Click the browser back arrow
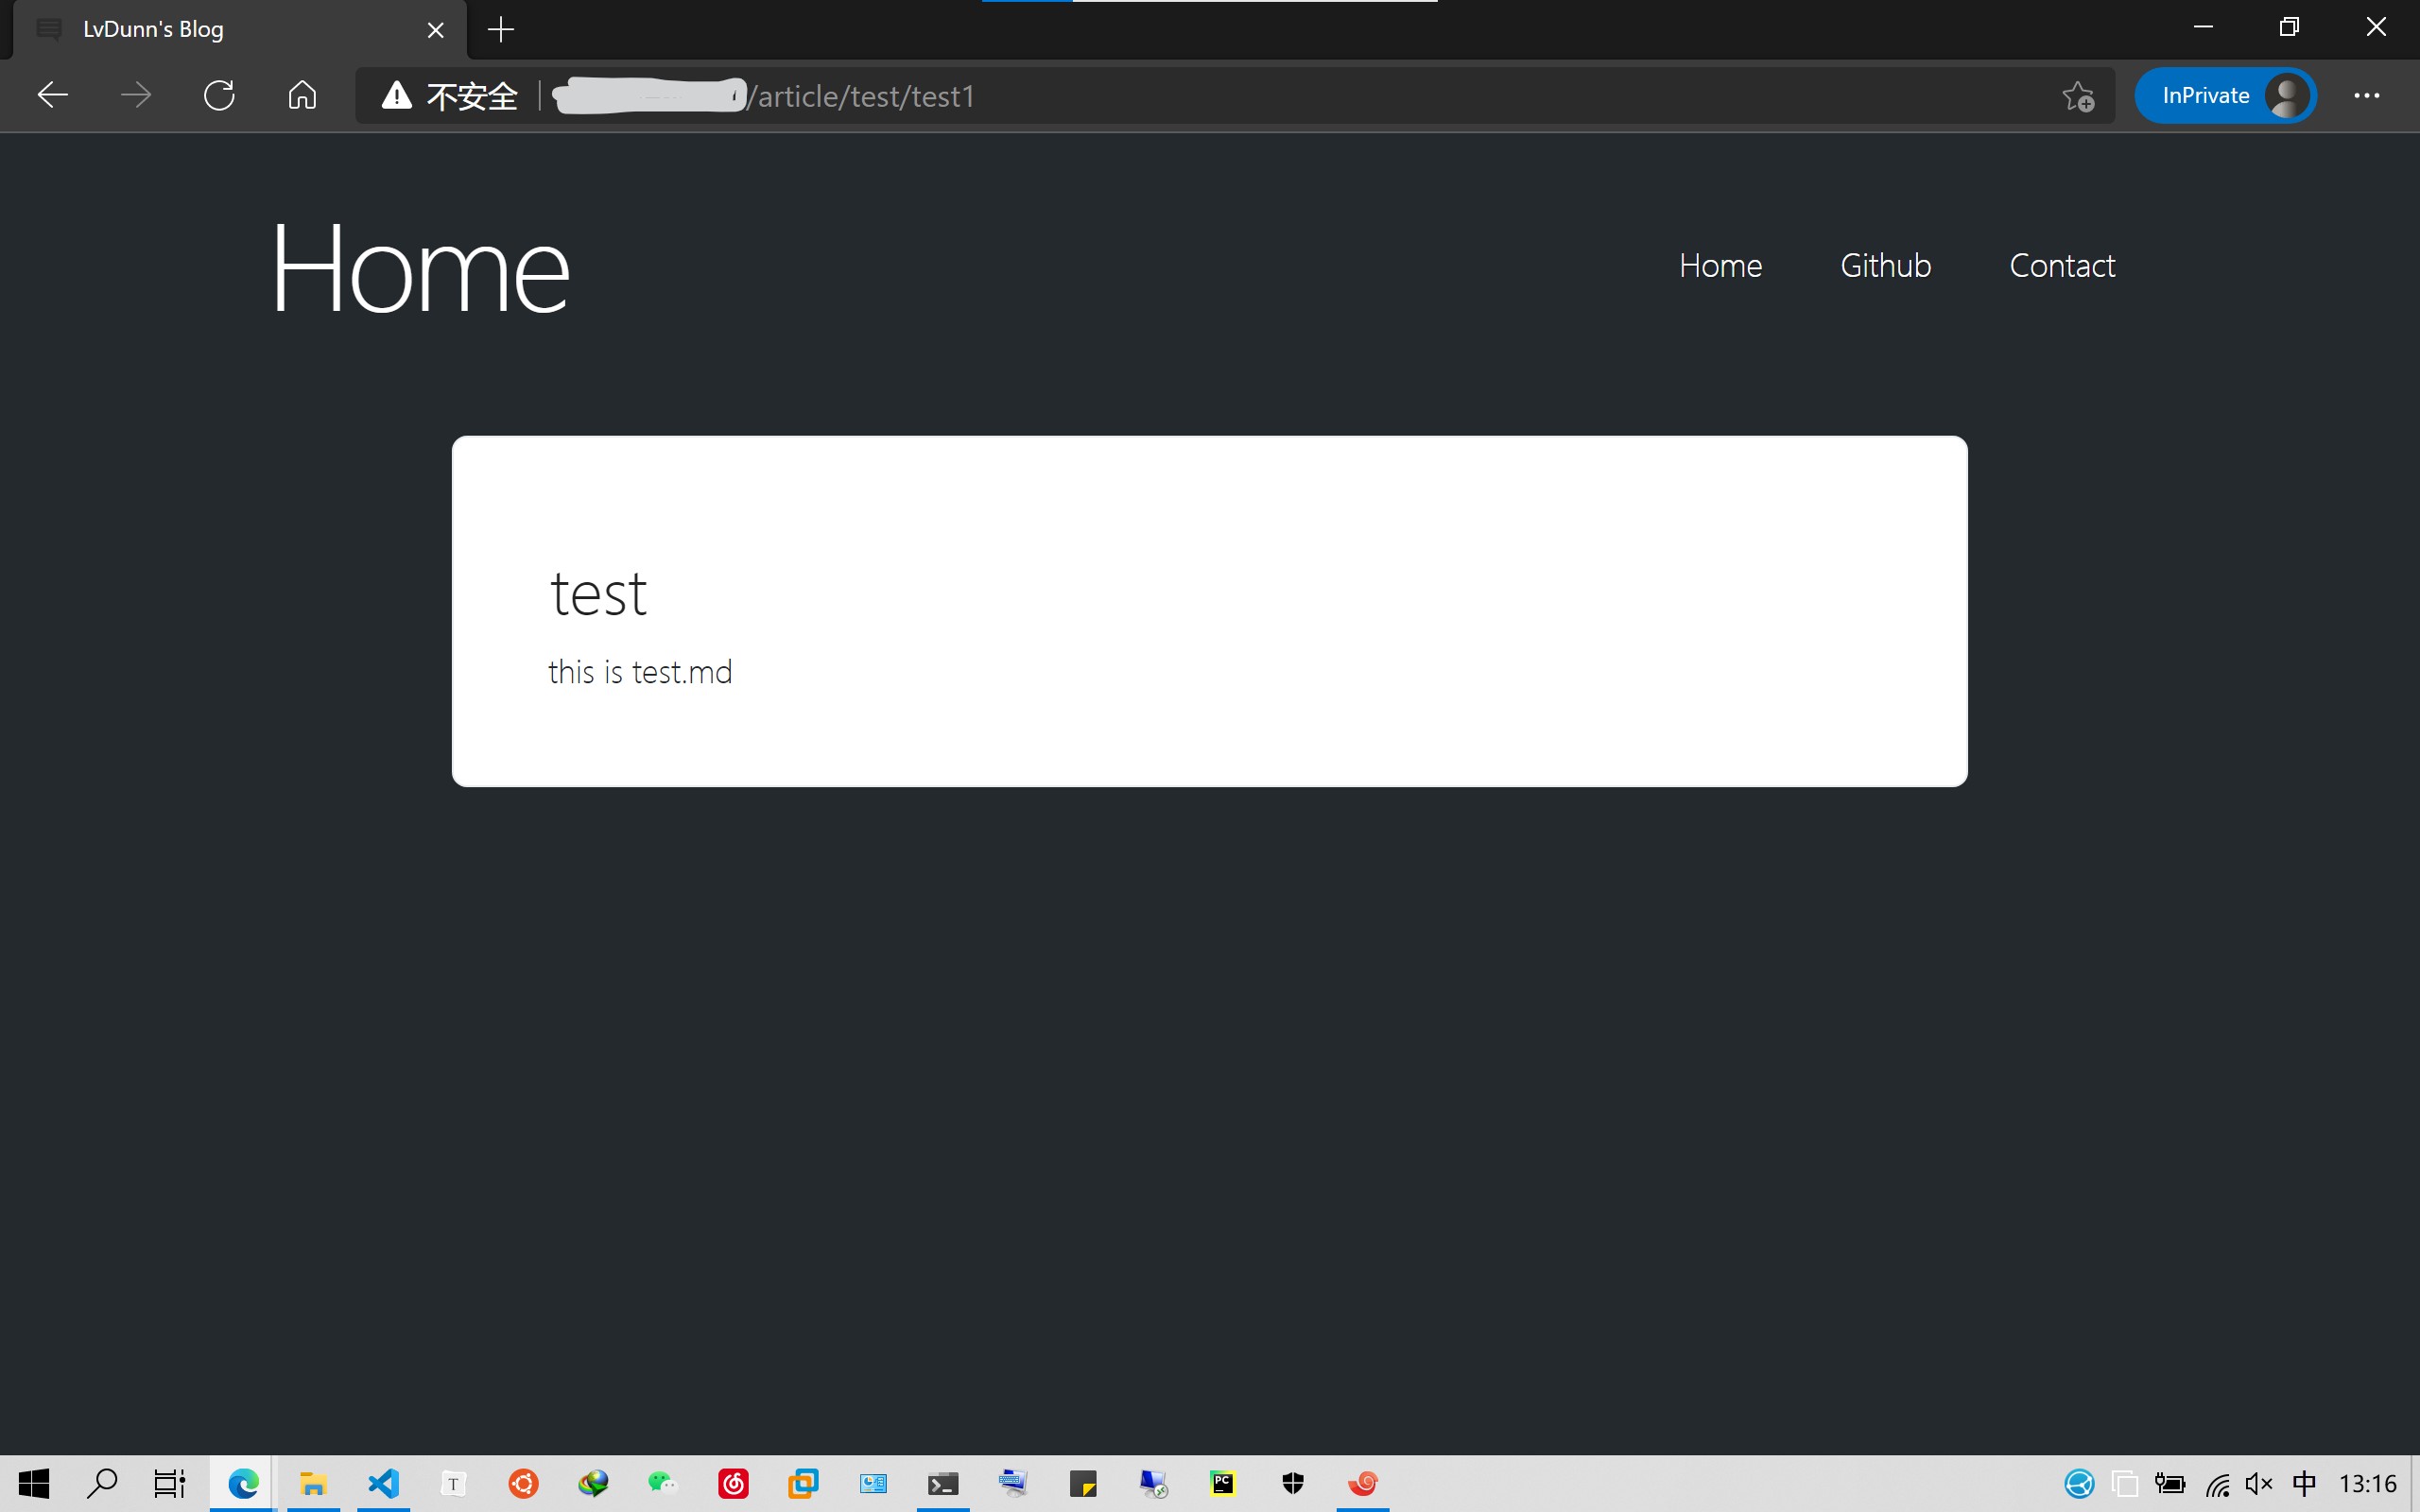This screenshot has height=1512, width=2420. coord(52,96)
